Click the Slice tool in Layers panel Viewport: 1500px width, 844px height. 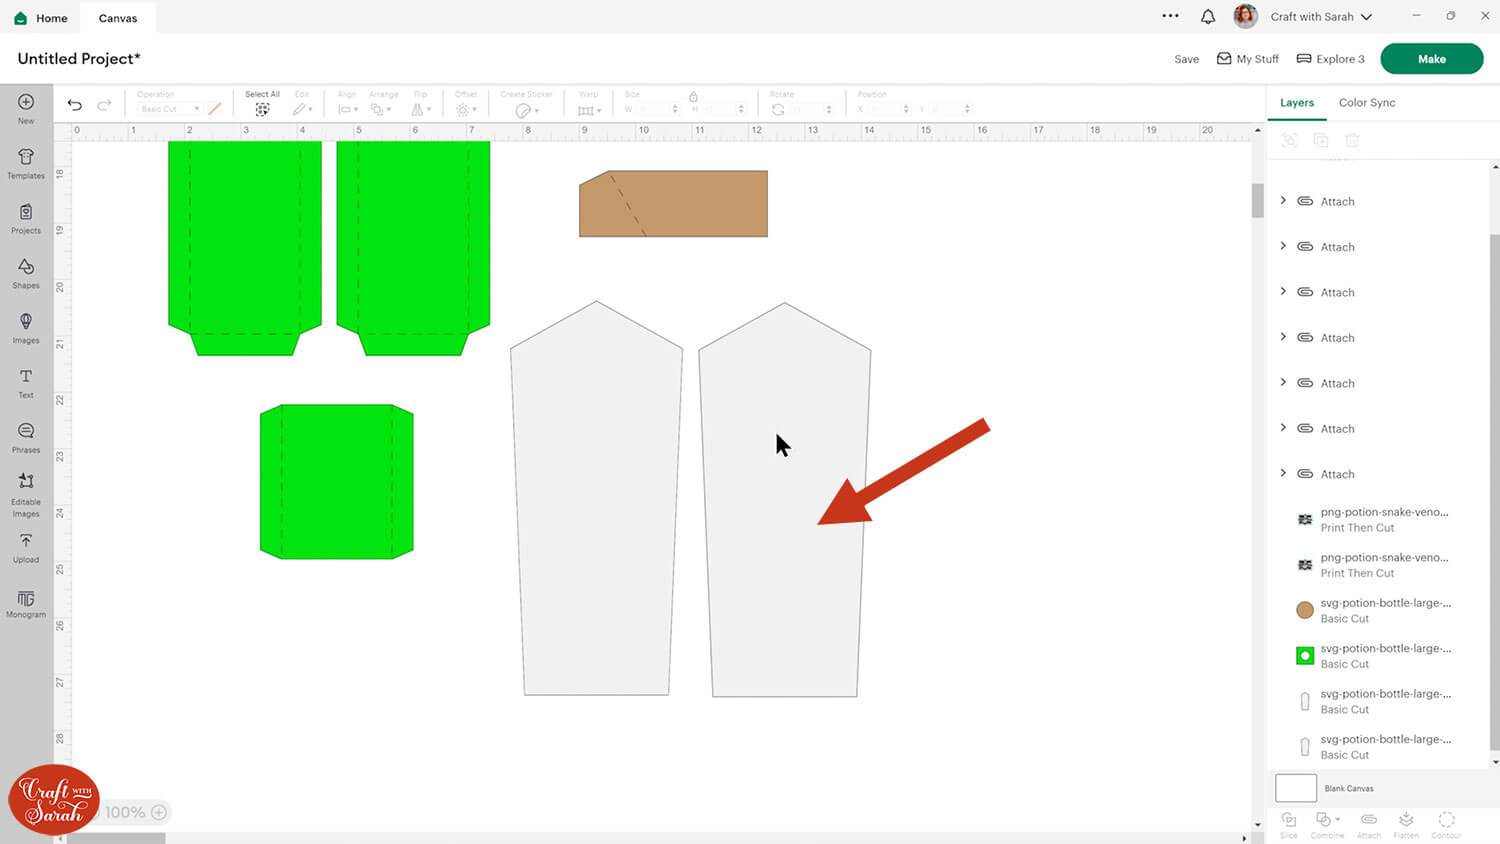click(x=1289, y=824)
